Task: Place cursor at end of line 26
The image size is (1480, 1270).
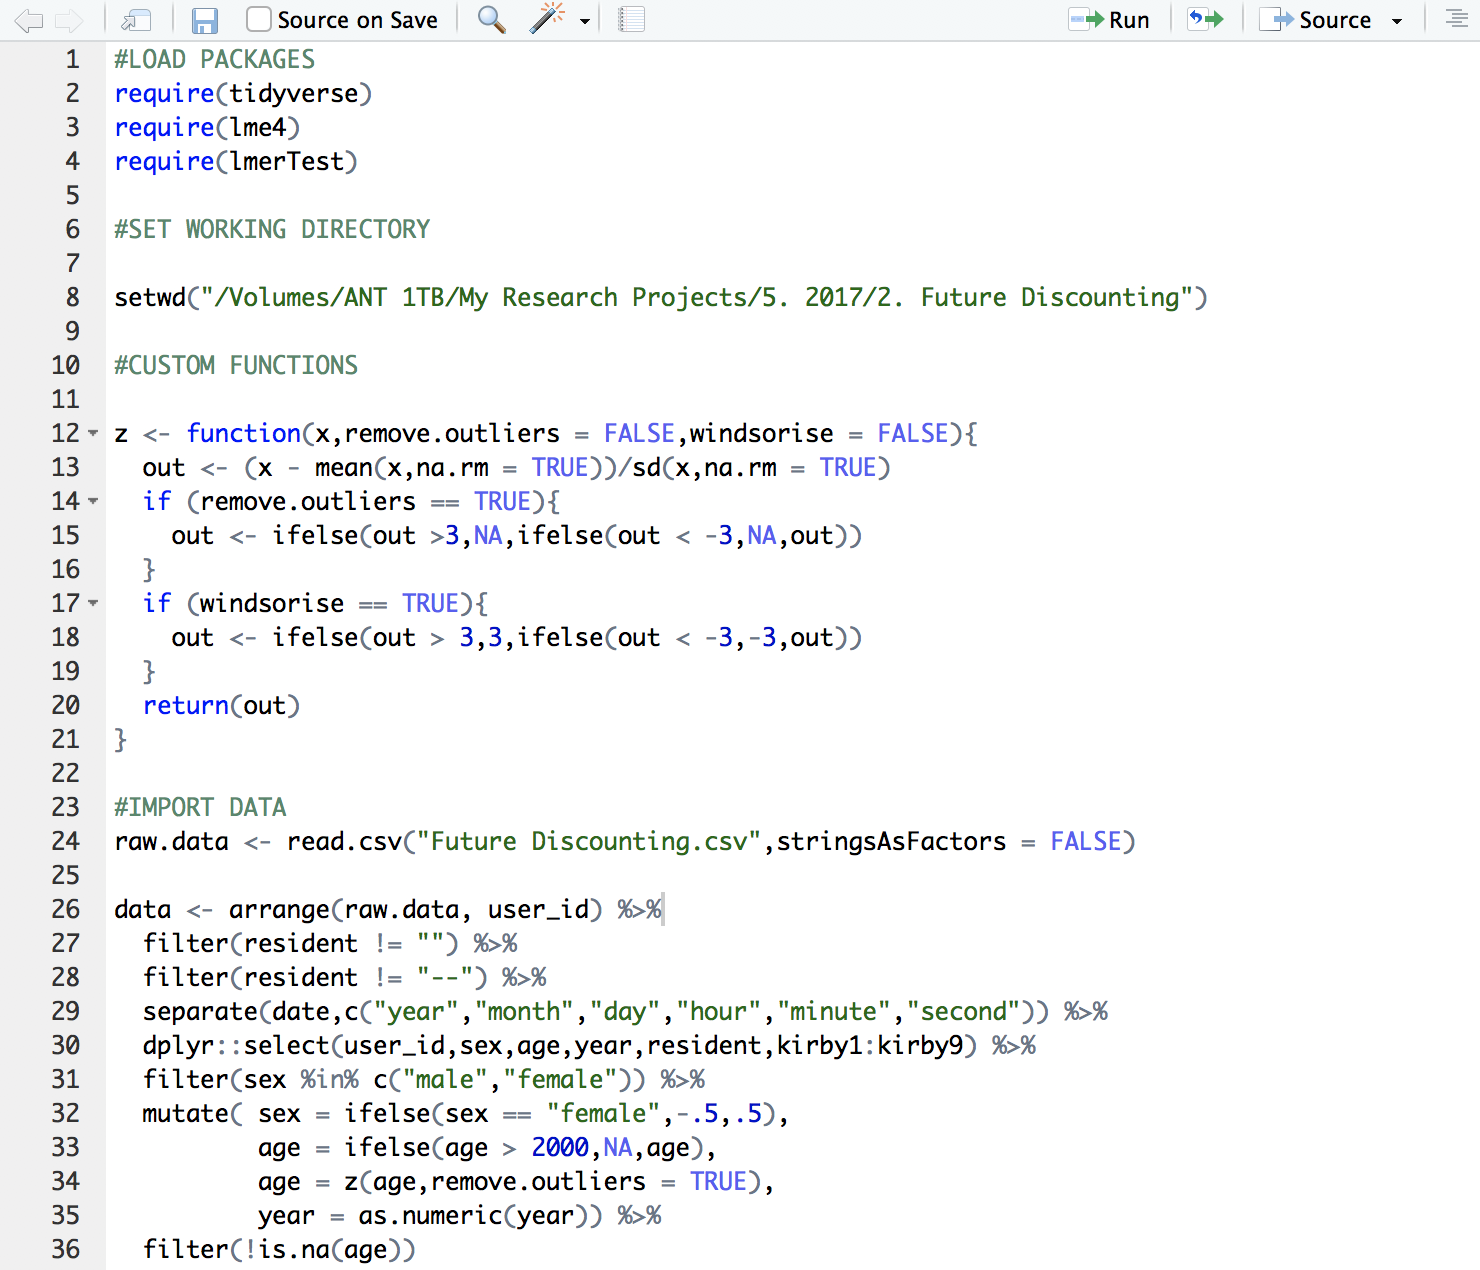Action: point(662,910)
